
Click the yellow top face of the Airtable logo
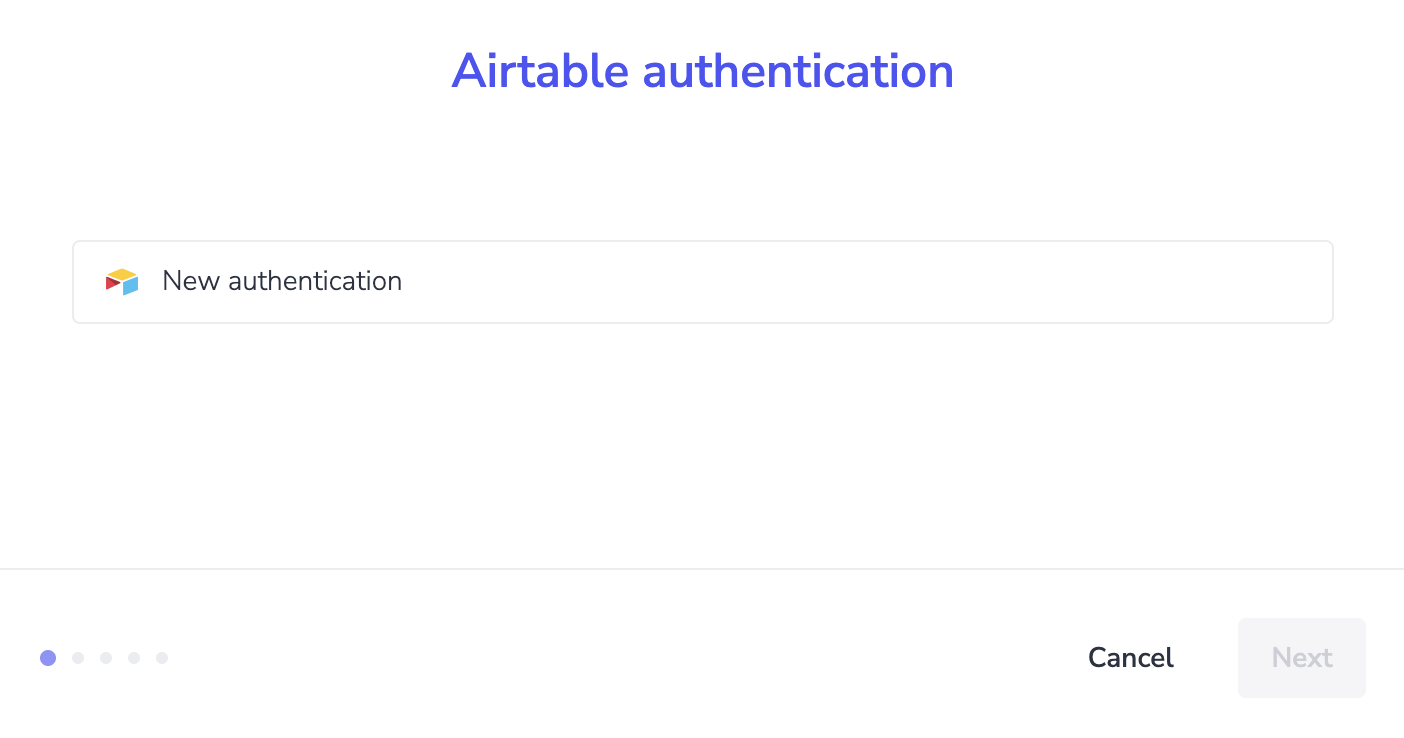122,274
